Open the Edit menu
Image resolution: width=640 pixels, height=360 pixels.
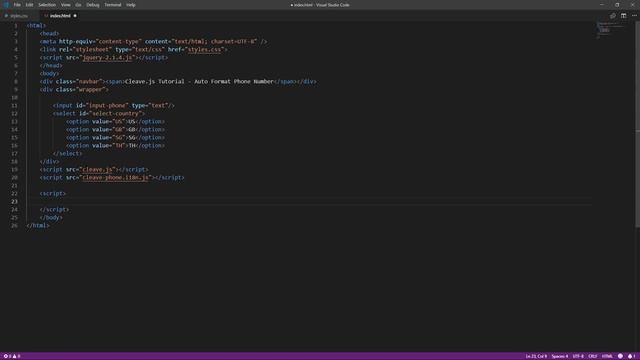point(29,5)
